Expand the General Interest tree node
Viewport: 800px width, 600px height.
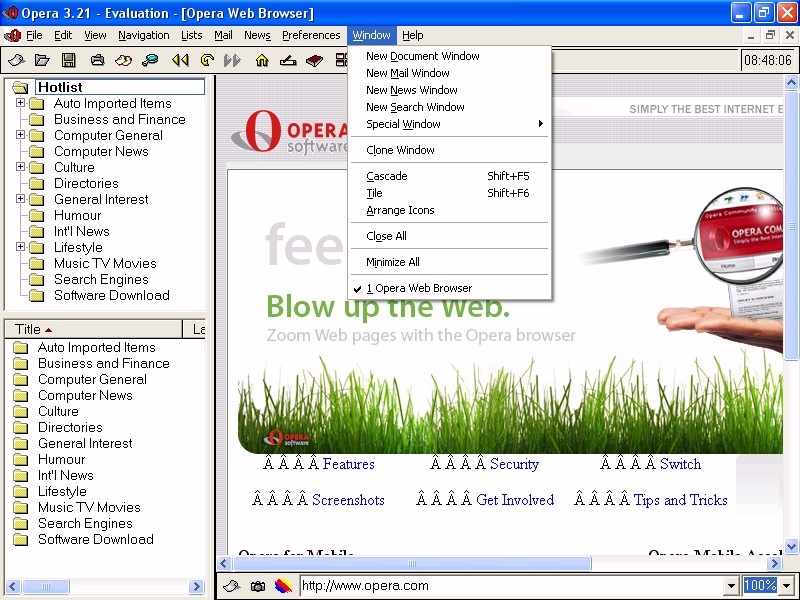point(20,198)
